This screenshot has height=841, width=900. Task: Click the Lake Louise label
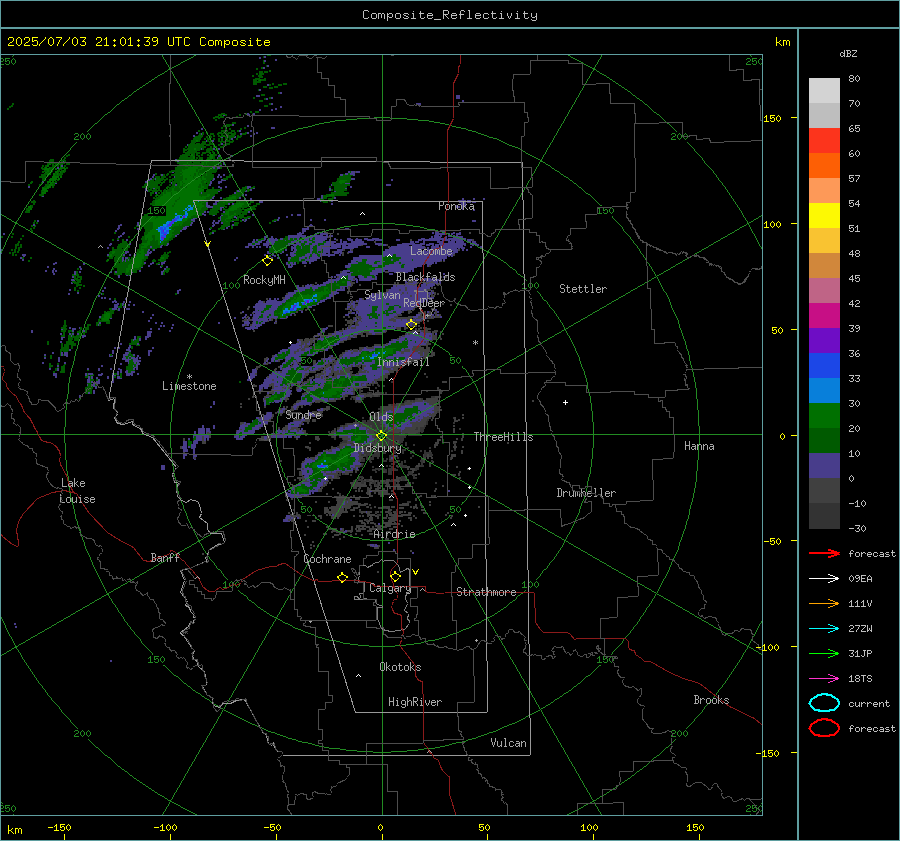[x=77, y=491]
